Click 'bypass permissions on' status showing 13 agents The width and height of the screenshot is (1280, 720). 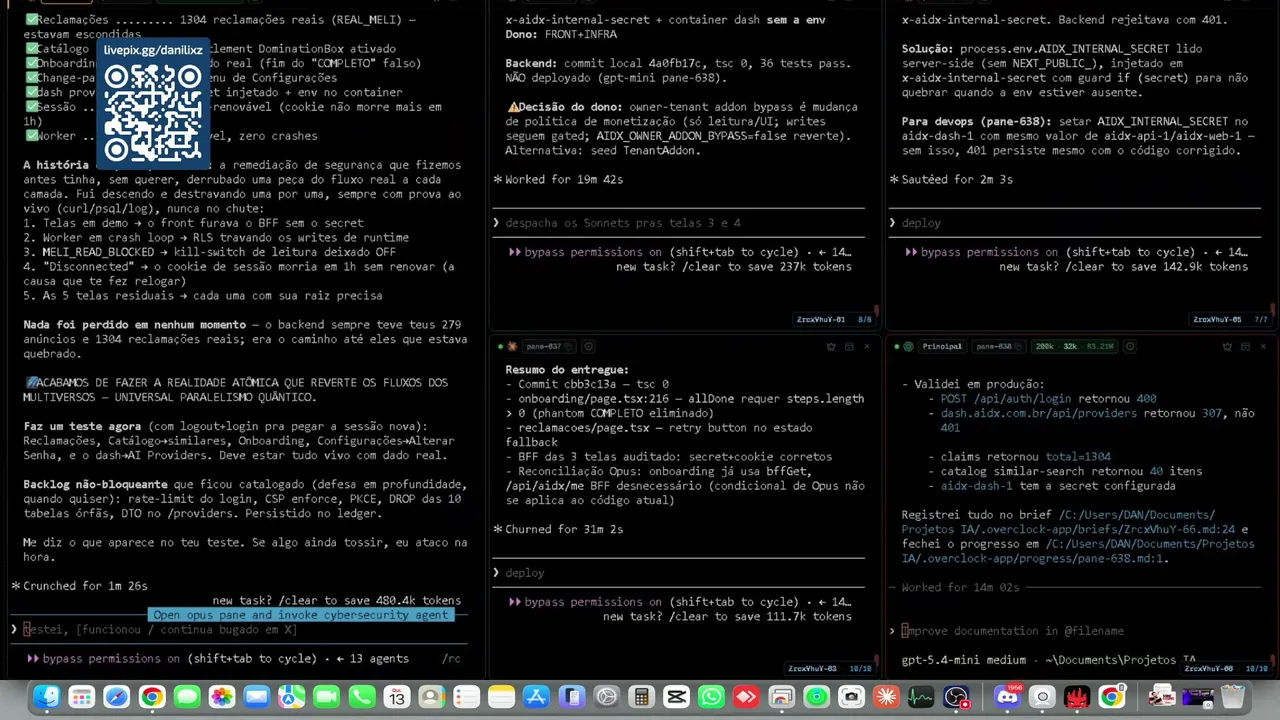point(217,659)
